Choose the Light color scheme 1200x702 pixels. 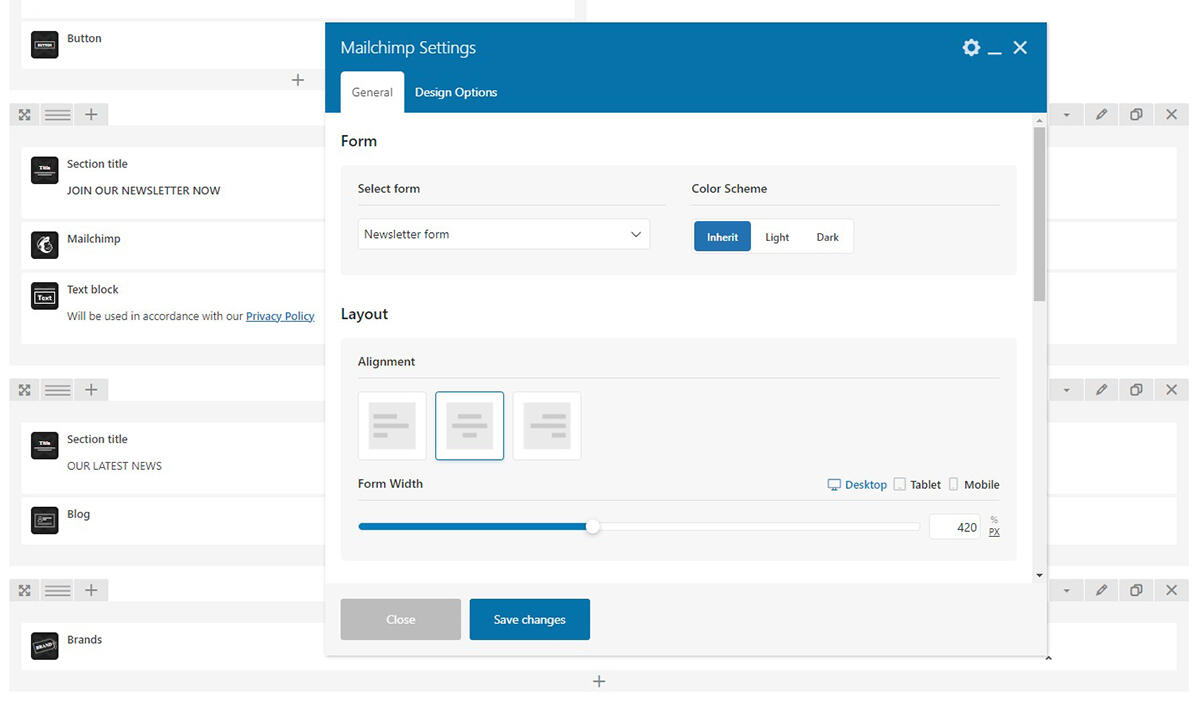pos(777,237)
